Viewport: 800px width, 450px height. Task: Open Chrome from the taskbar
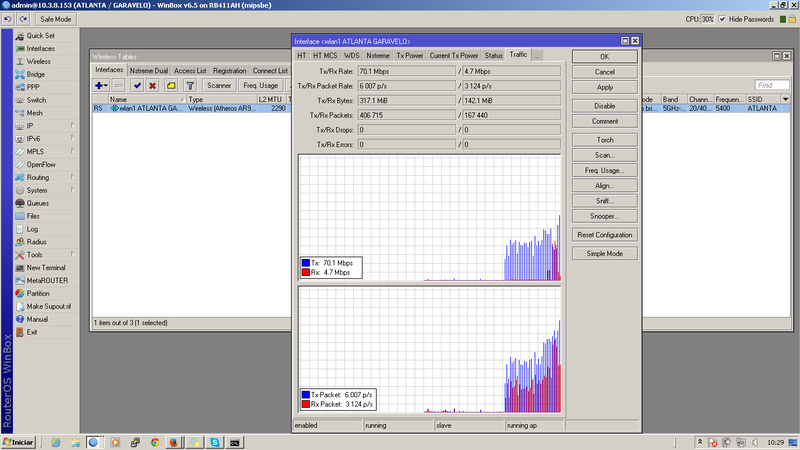pos(155,442)
